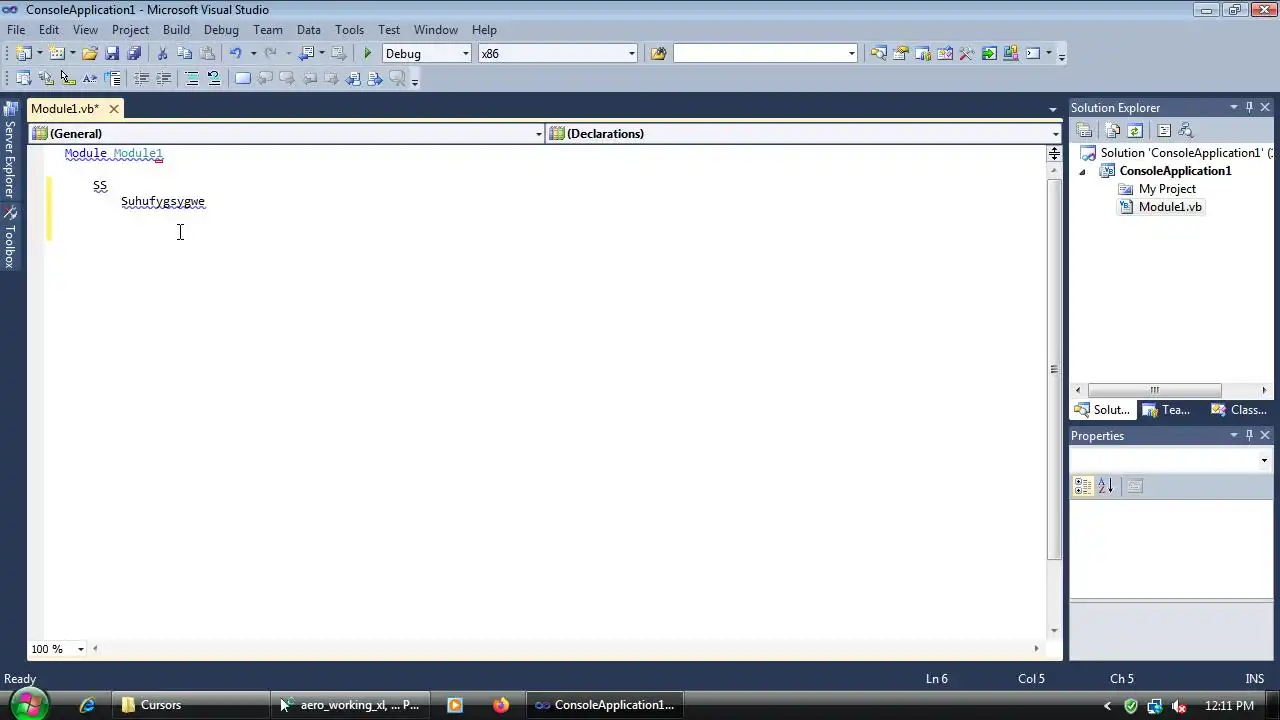Viewport: 1280px width, 720px height.
Task: Open the Debug configuration dropdown
Action: click(x=465, y=53)
